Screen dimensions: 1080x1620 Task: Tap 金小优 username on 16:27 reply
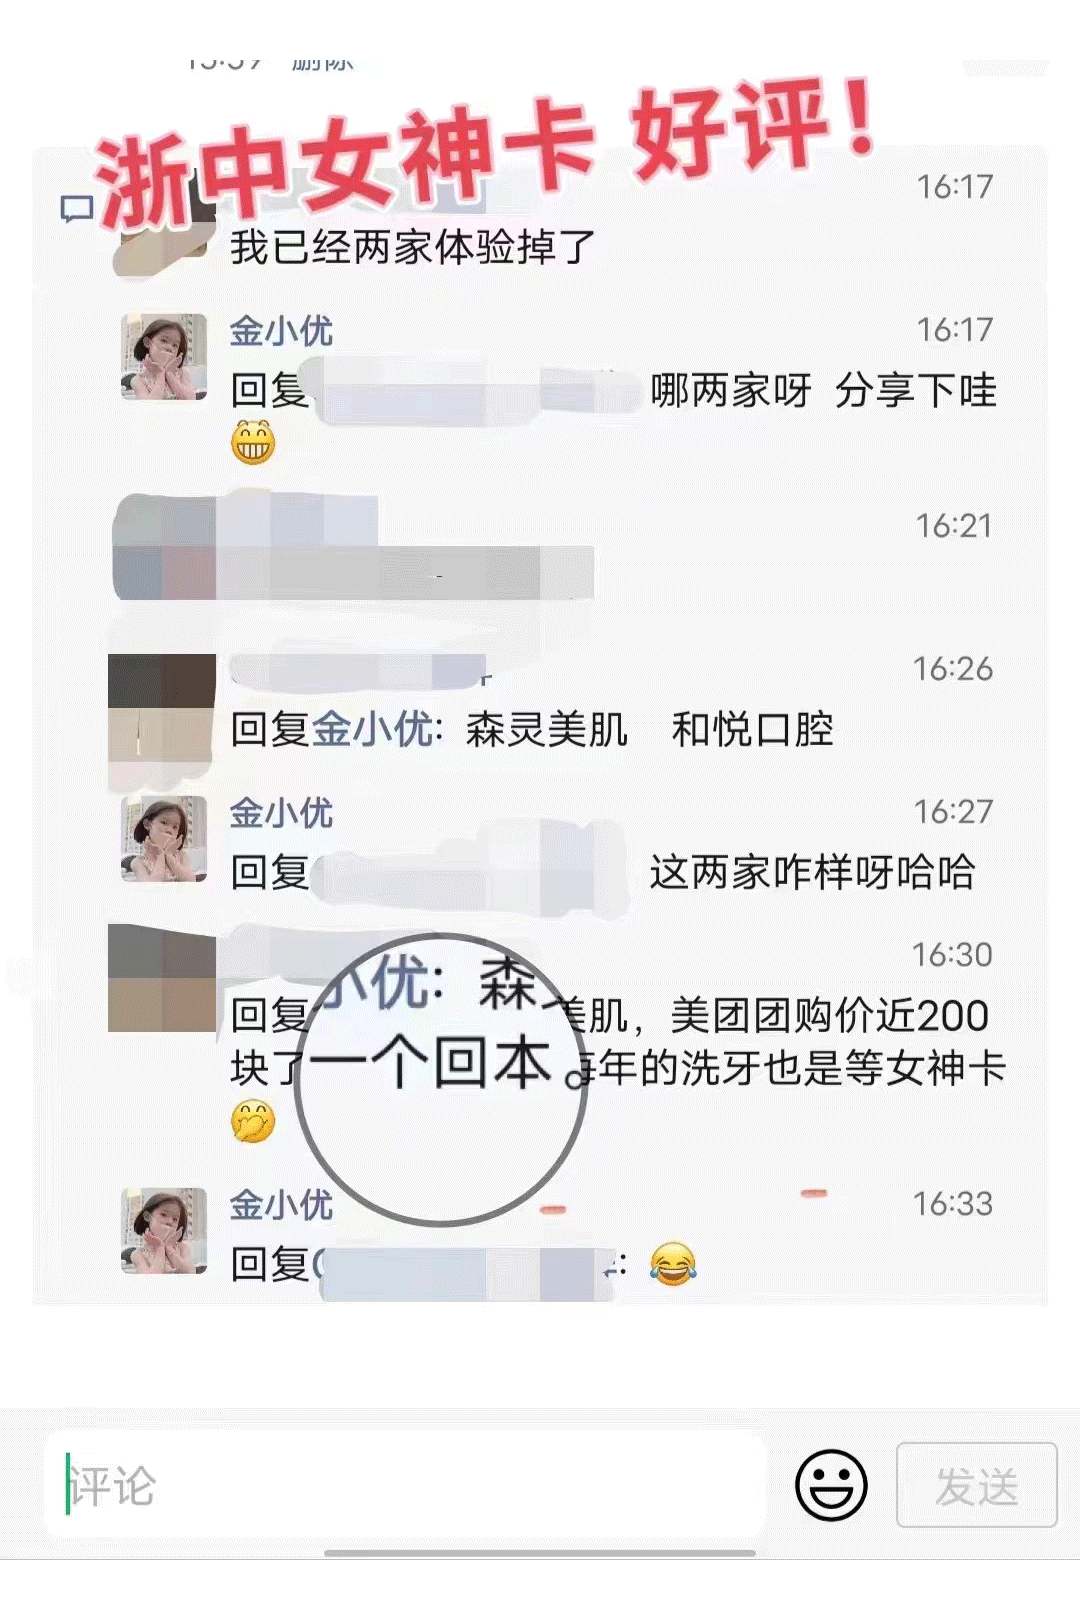(281, 813)
